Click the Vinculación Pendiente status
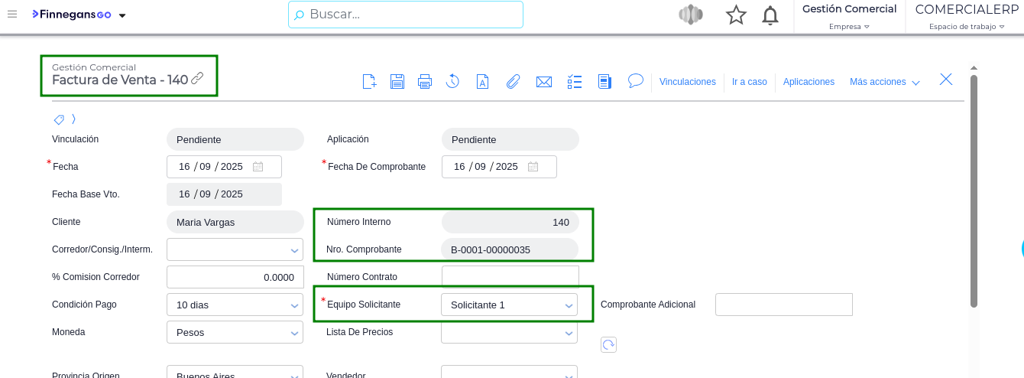The height and width of the screenshot is (378, 1024). coord(235,139)
